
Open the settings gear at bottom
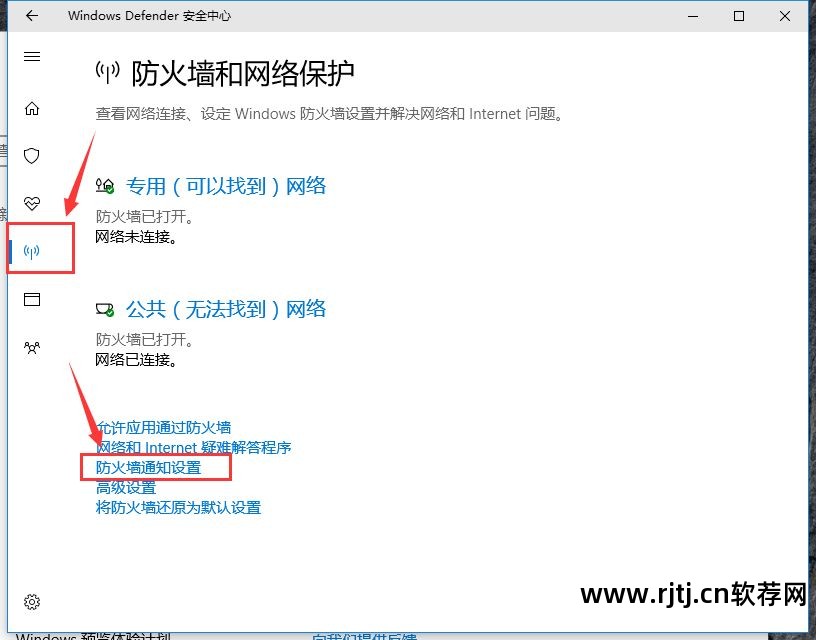click(31, 602)
